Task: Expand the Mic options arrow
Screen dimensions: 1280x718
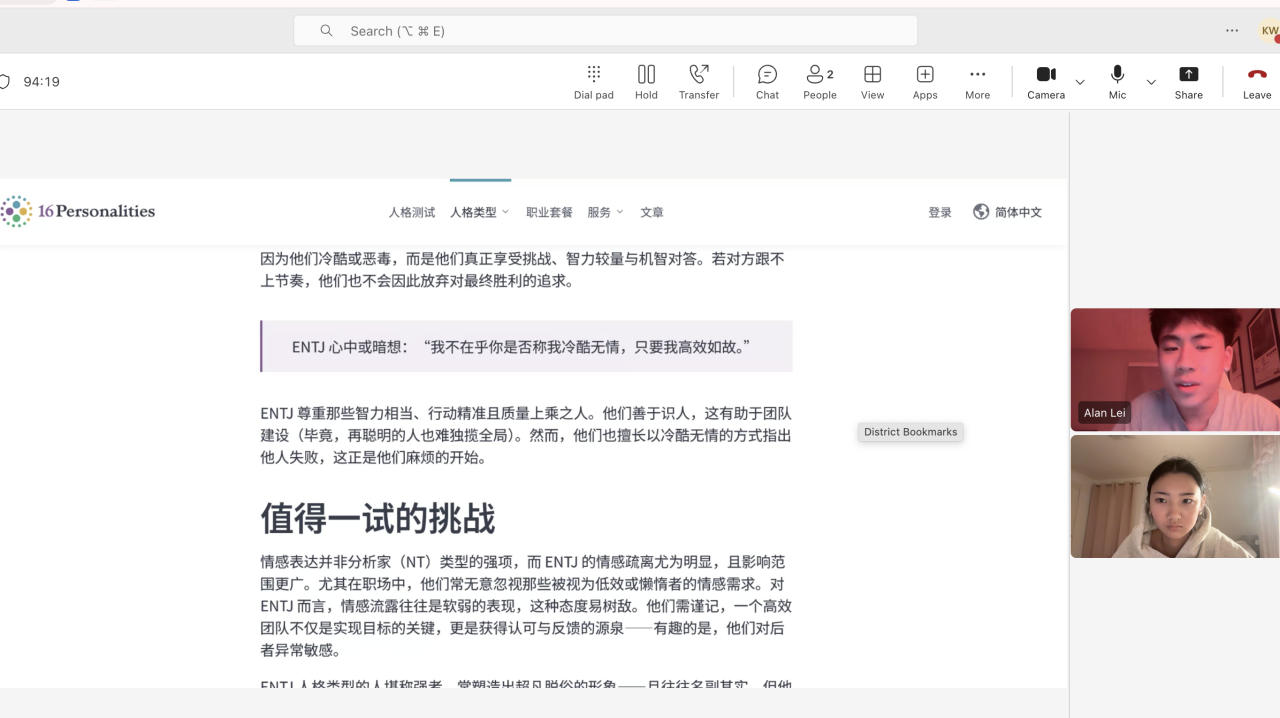Action: [1151, 82]
